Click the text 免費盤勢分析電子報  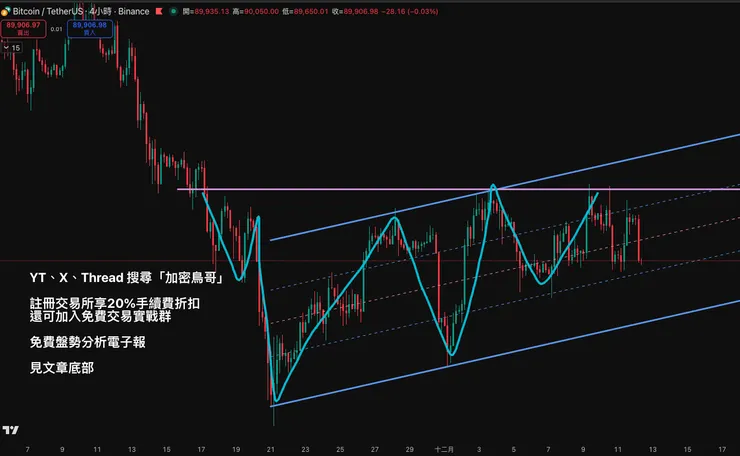pyautogui.click(x=88, y=342)
